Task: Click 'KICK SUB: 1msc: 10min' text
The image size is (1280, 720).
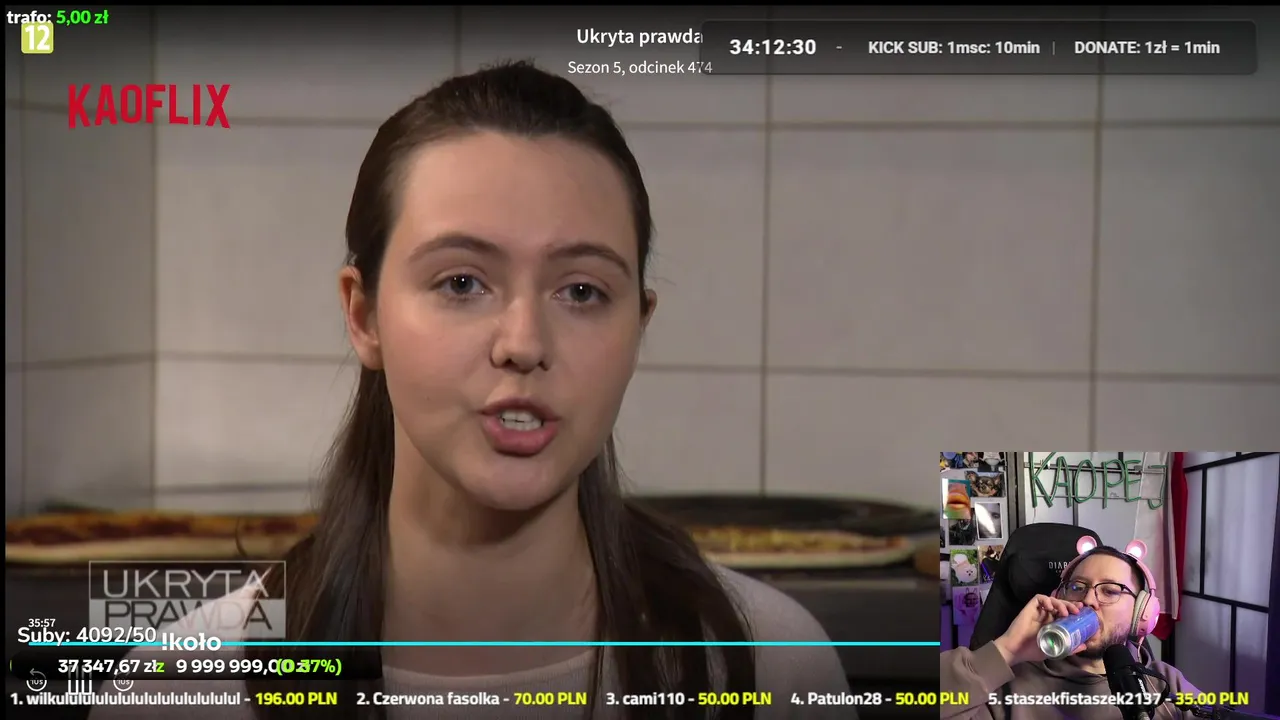Action: tap(953, 47)
